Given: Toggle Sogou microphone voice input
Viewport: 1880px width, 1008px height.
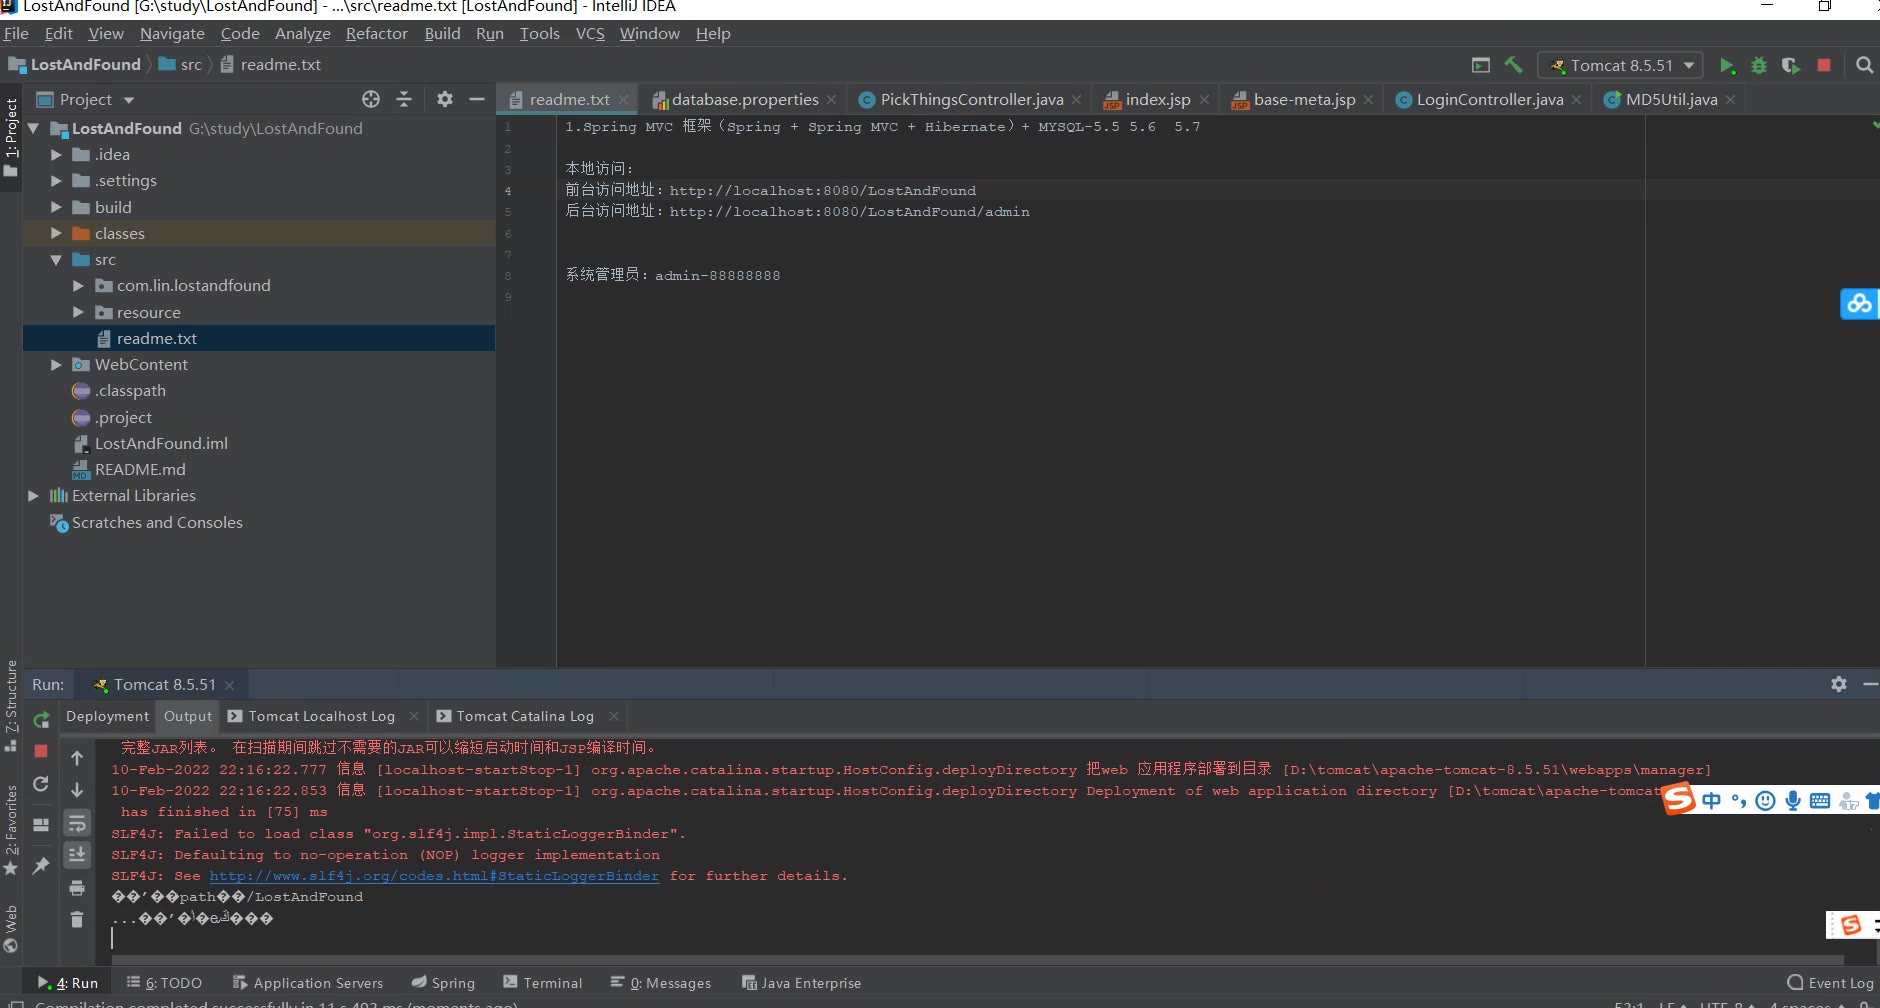Looking at the screenshot, I should coord(1793,801).
